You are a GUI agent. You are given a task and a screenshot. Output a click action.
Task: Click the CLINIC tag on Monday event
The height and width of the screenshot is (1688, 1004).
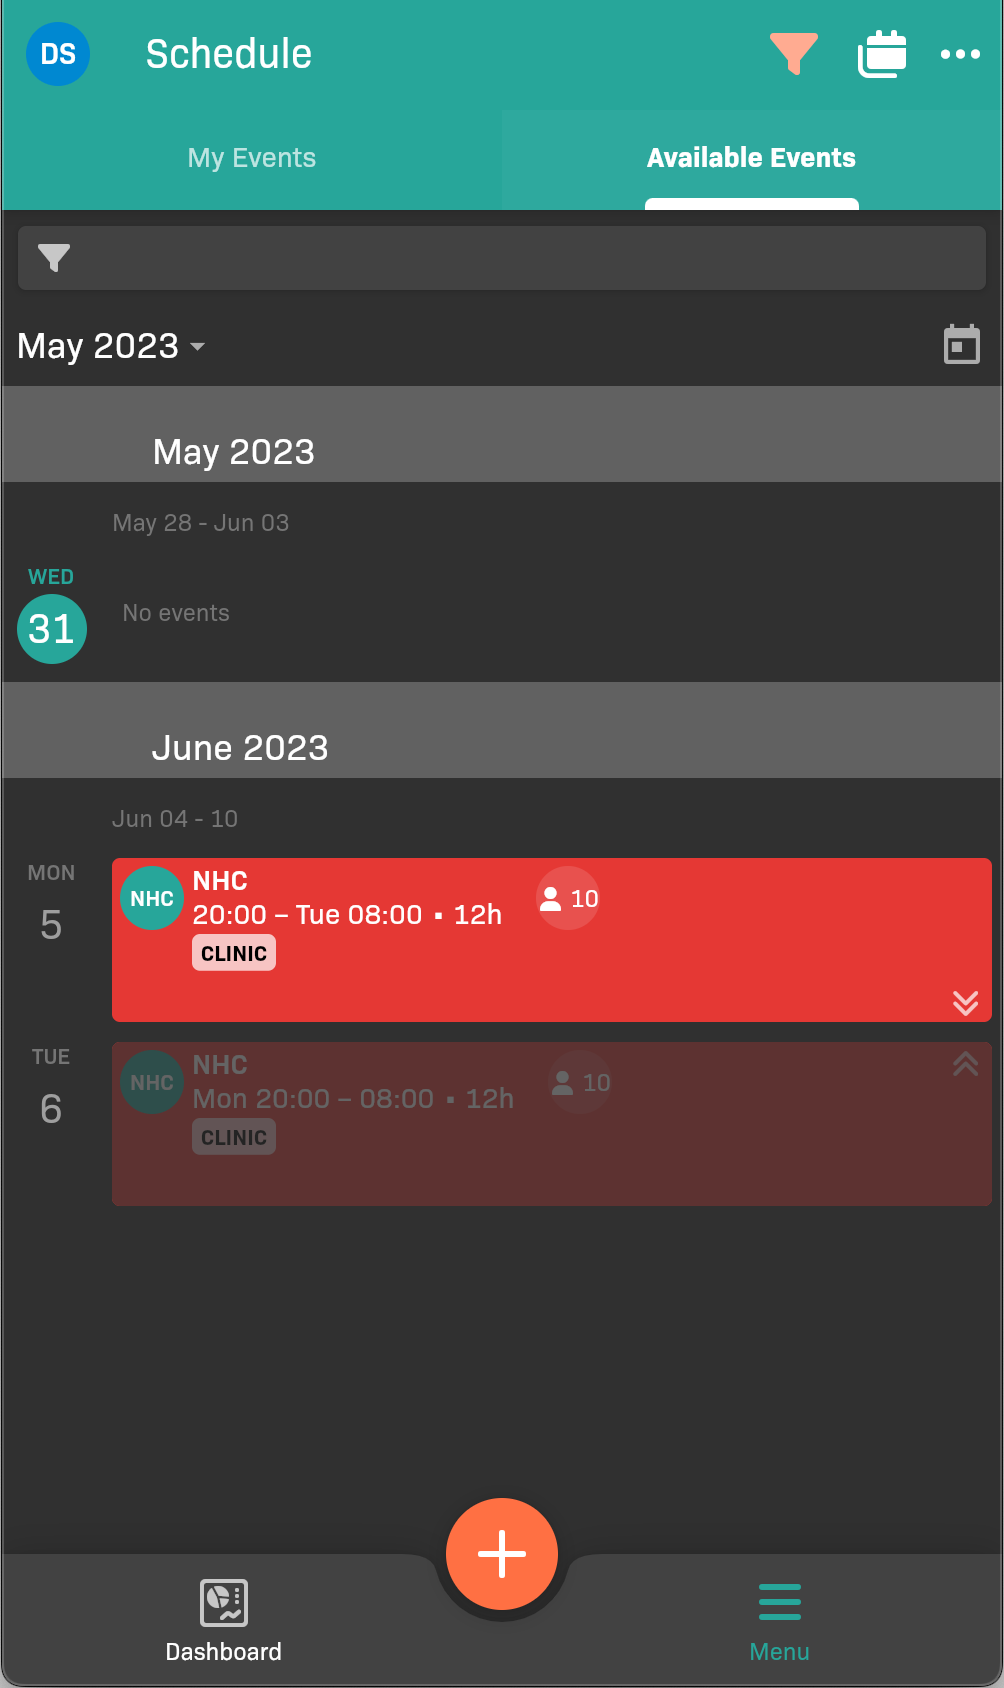click(234, 953)
